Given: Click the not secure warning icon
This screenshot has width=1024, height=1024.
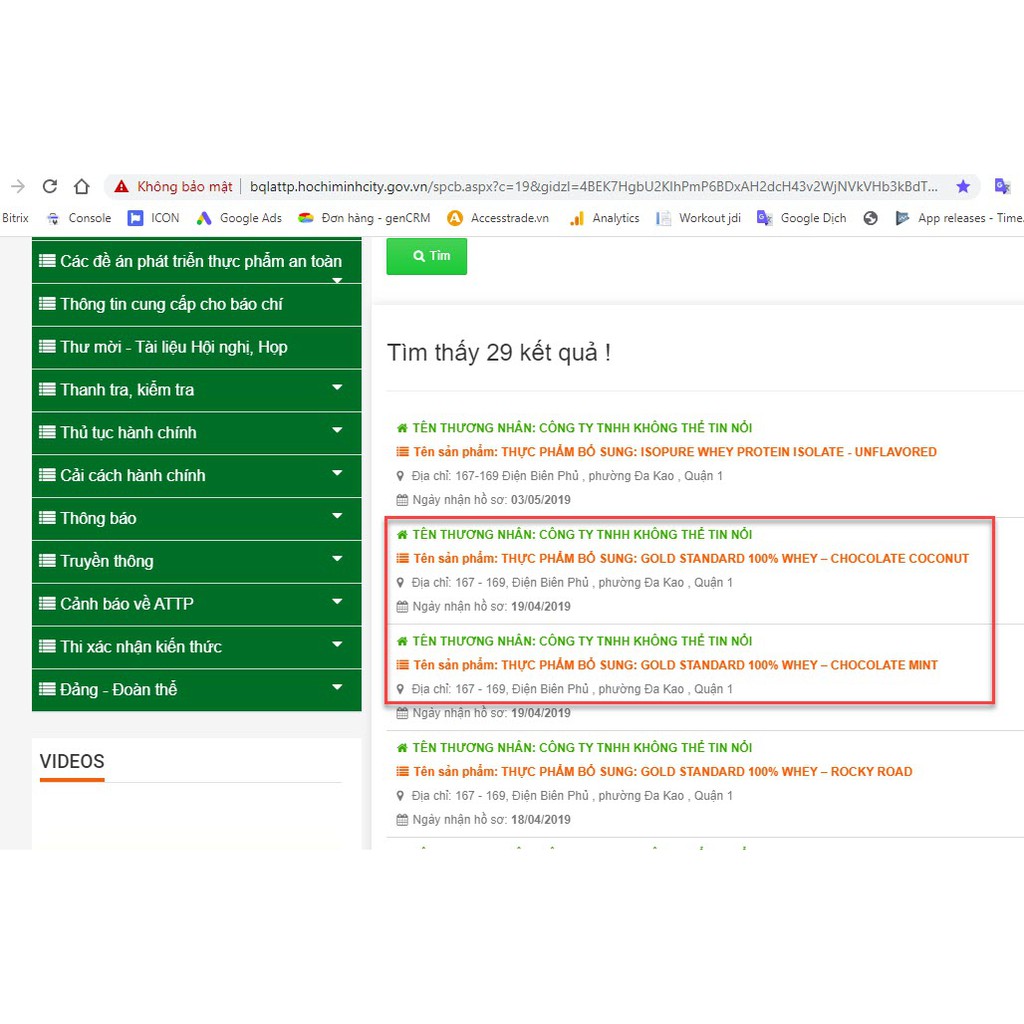Looking at the screenshot, I should click(x=121, y=186).
